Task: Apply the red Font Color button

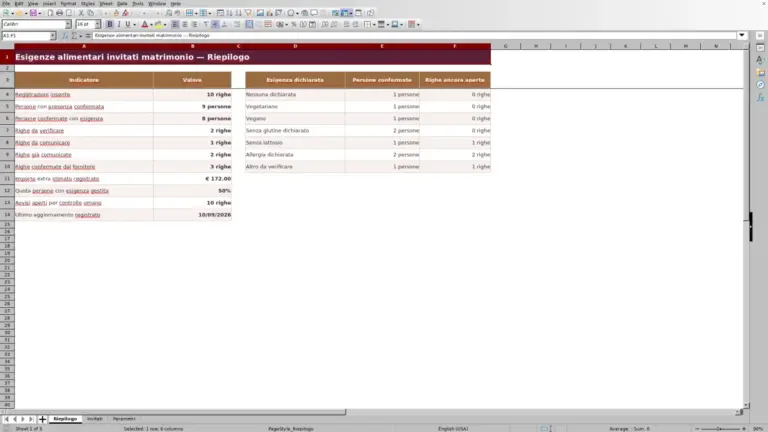Action: click(x=144, y=24)
